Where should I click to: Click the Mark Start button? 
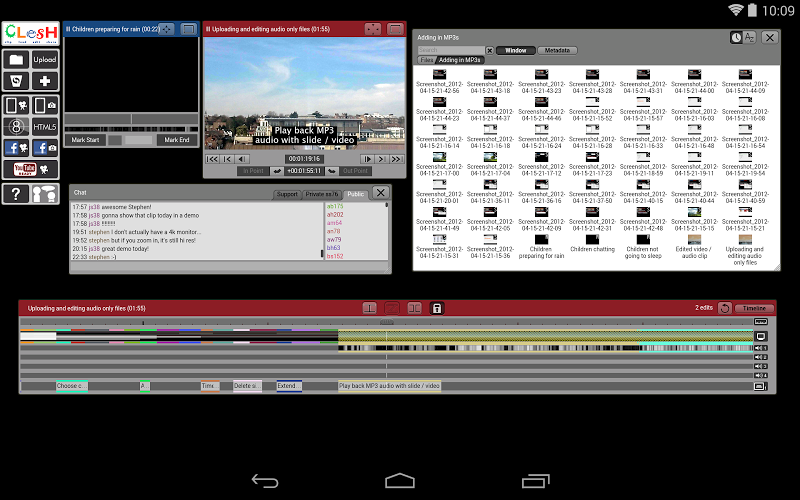[x=85, y=140]
